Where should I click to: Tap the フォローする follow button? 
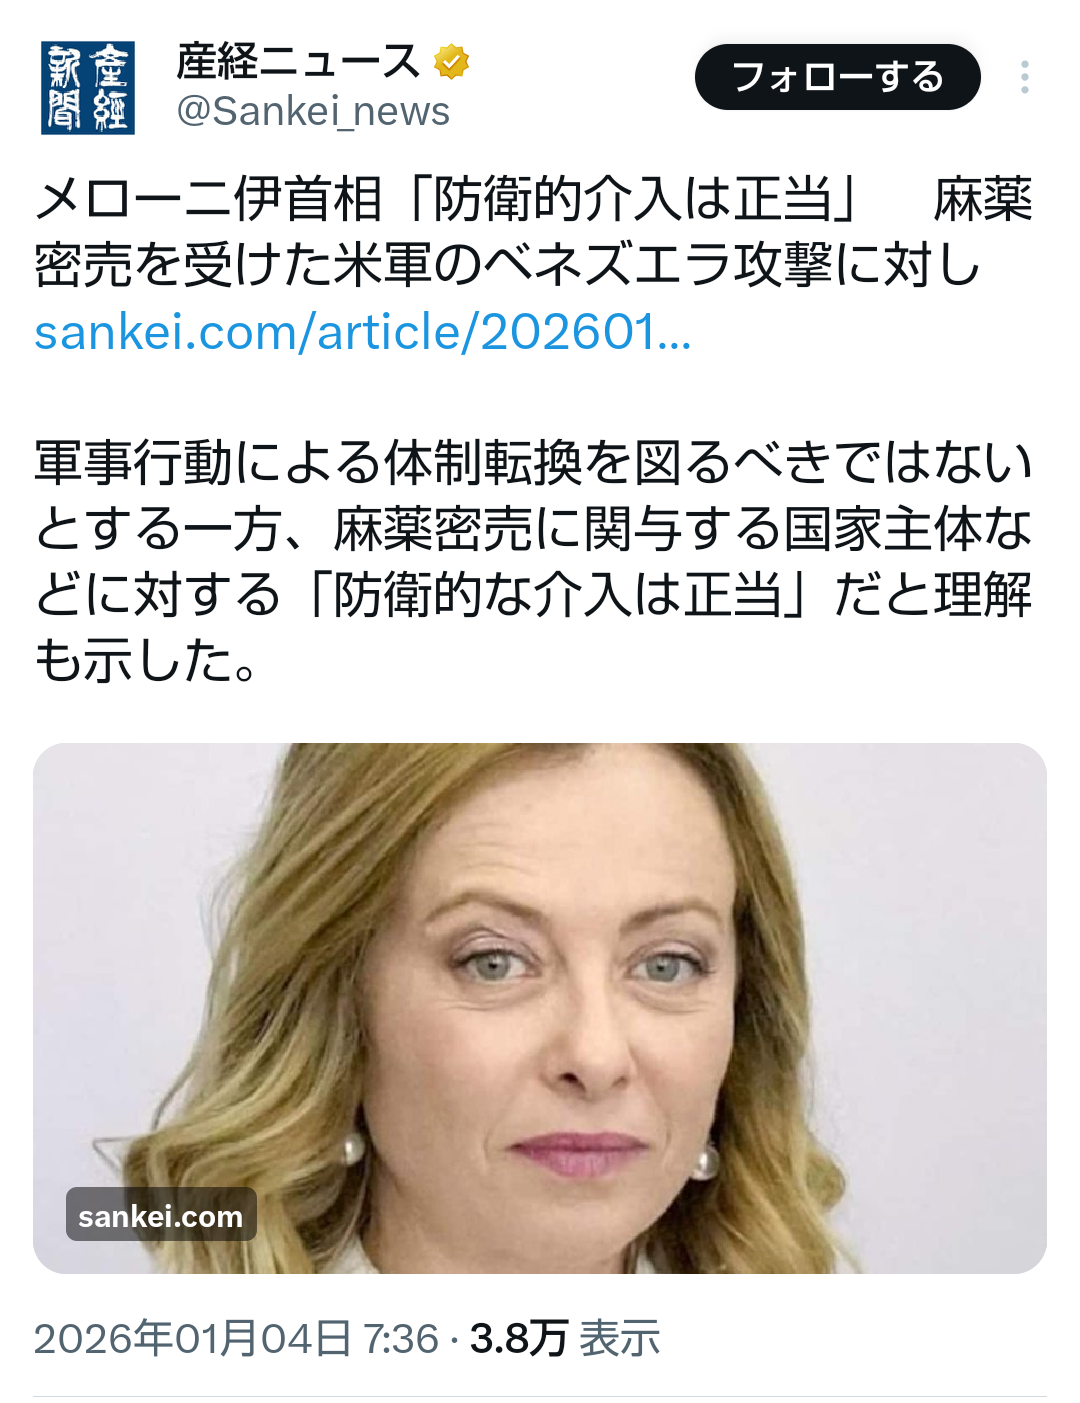point(838,77)
